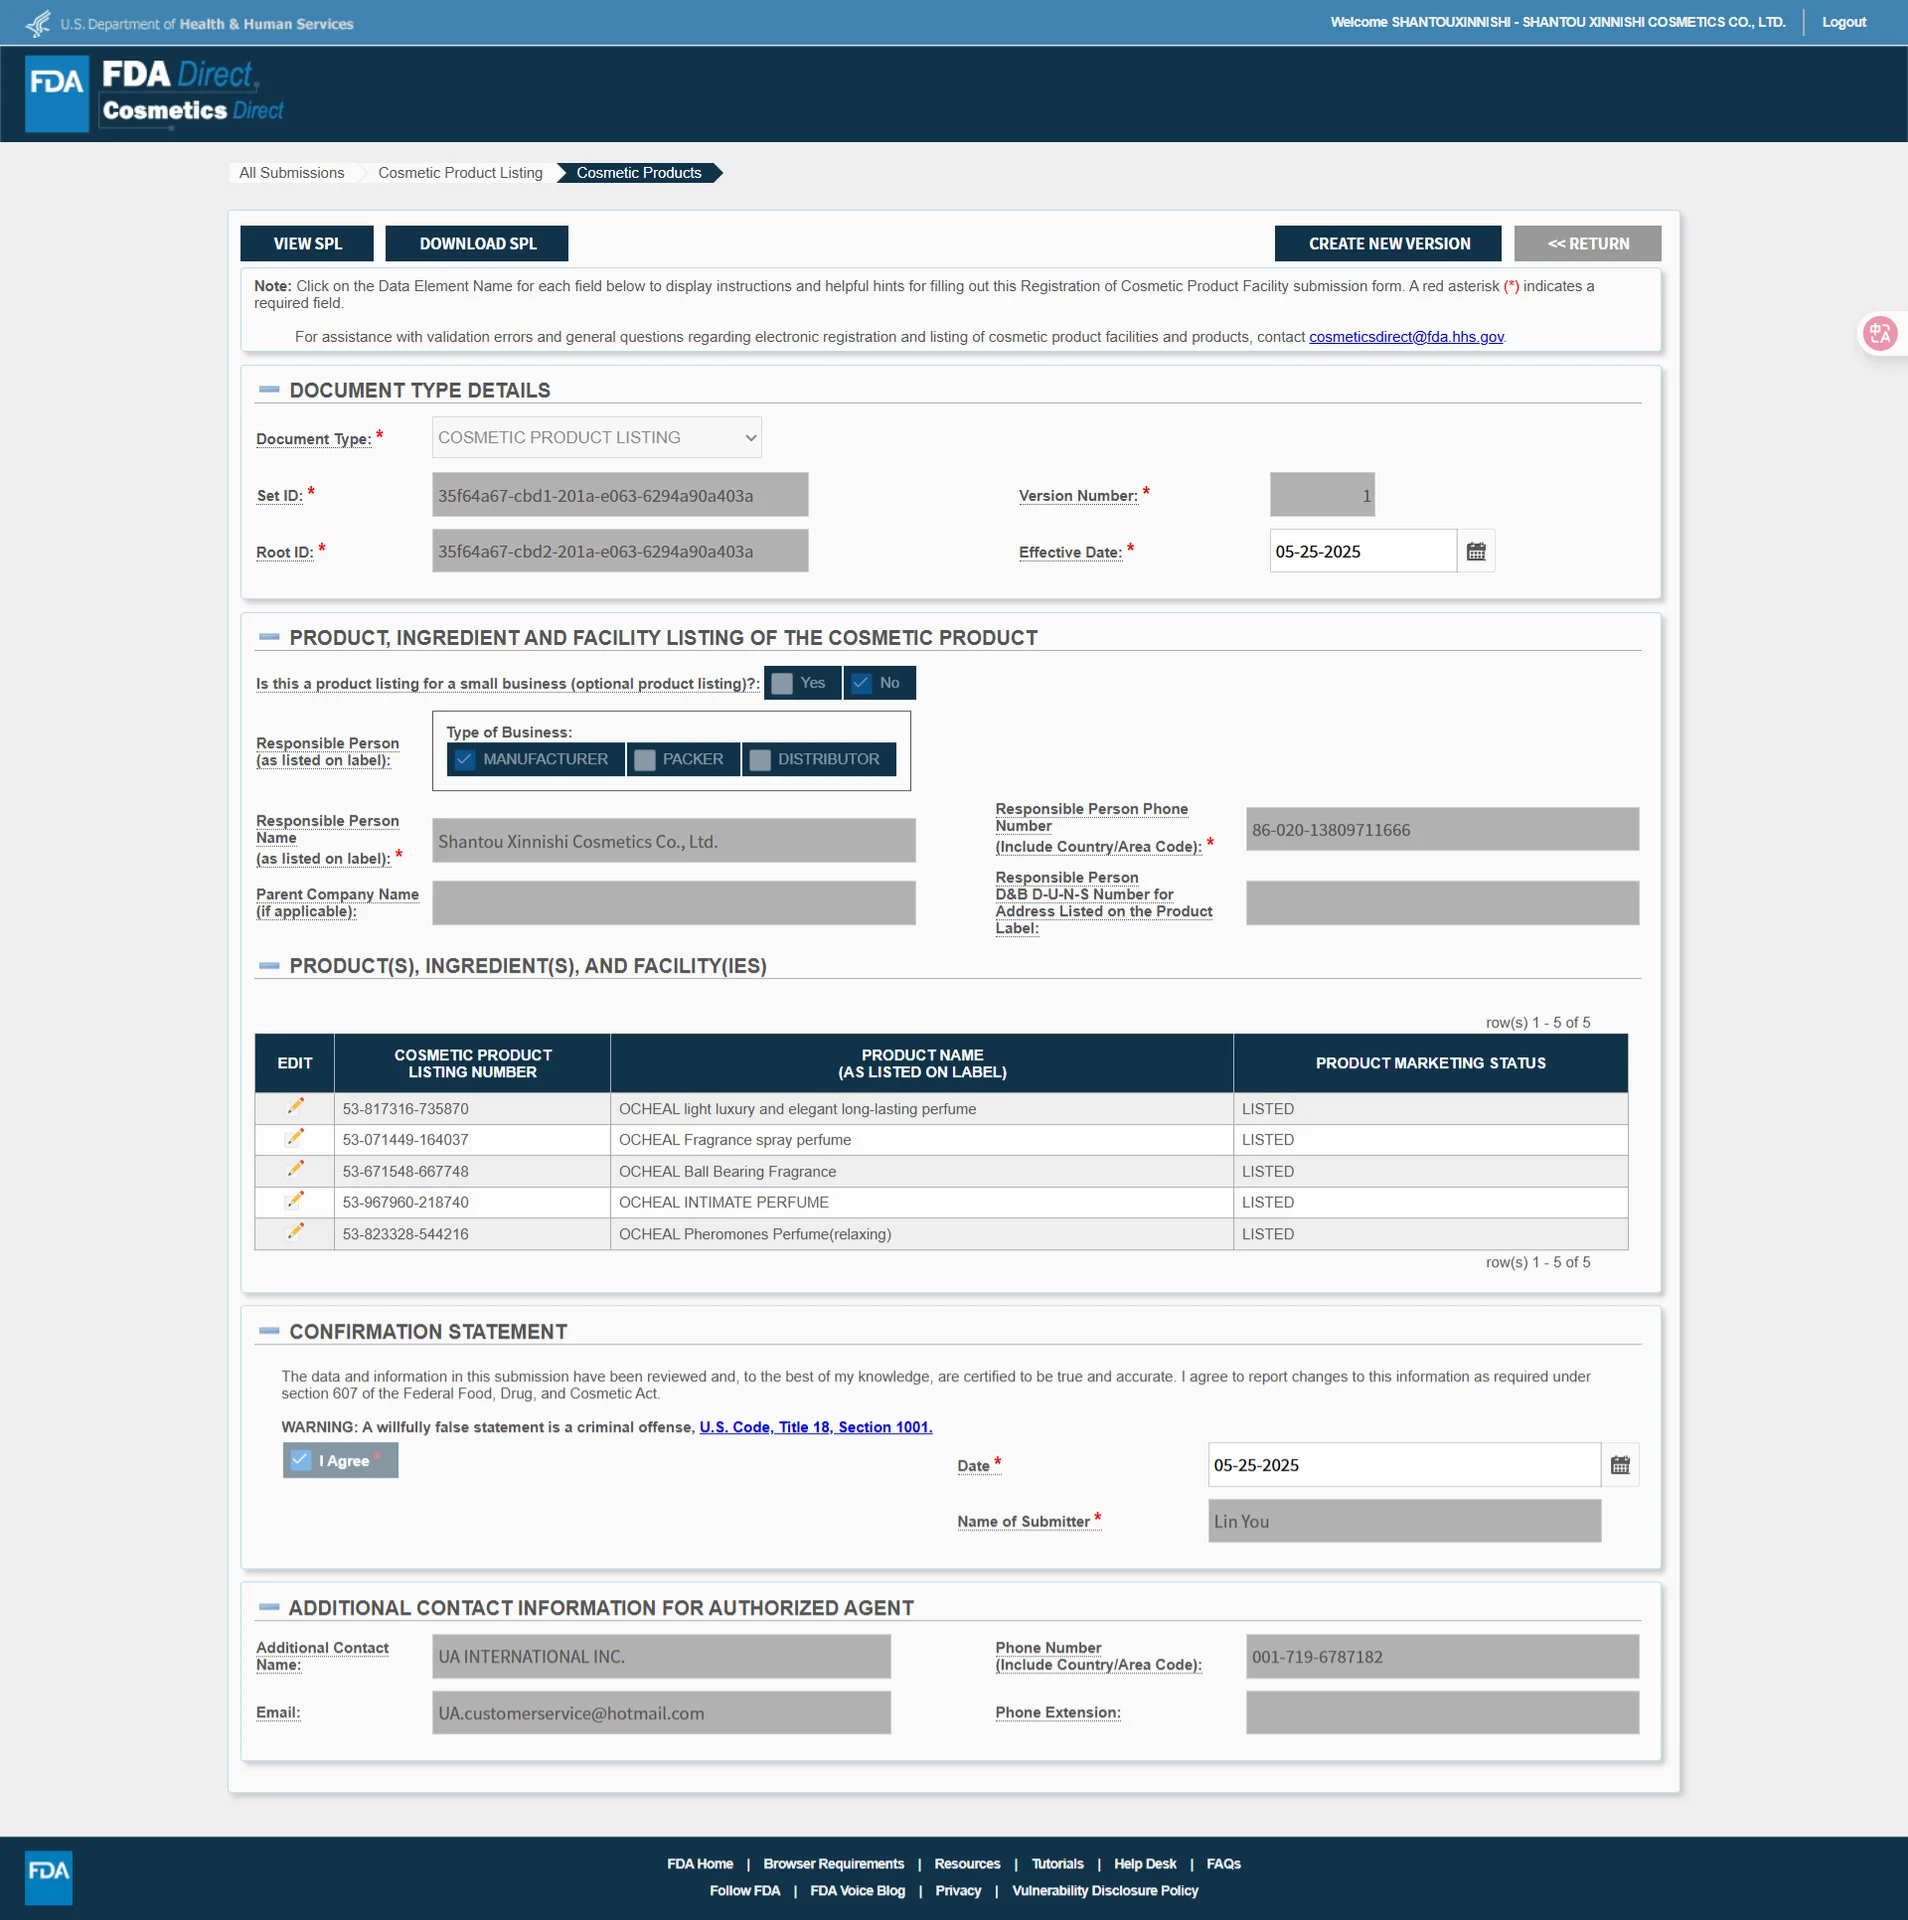Viewport: 1908px width, 1920px height.
Task: Log out of the account
Action: [1843, 22]
